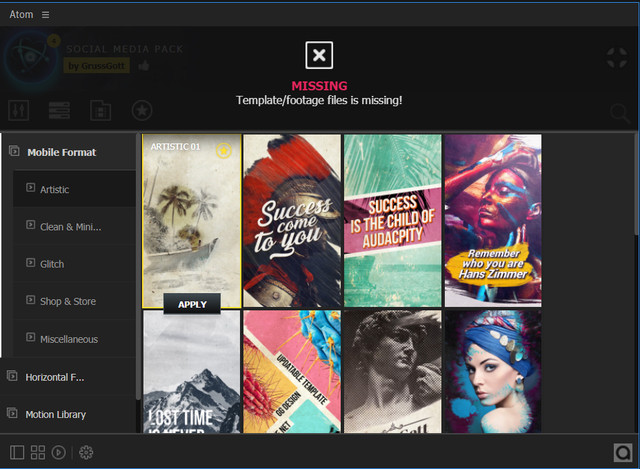Open the Atom panel hamburger menu
The image size is (640, 469).
click(x=45, y=15)
